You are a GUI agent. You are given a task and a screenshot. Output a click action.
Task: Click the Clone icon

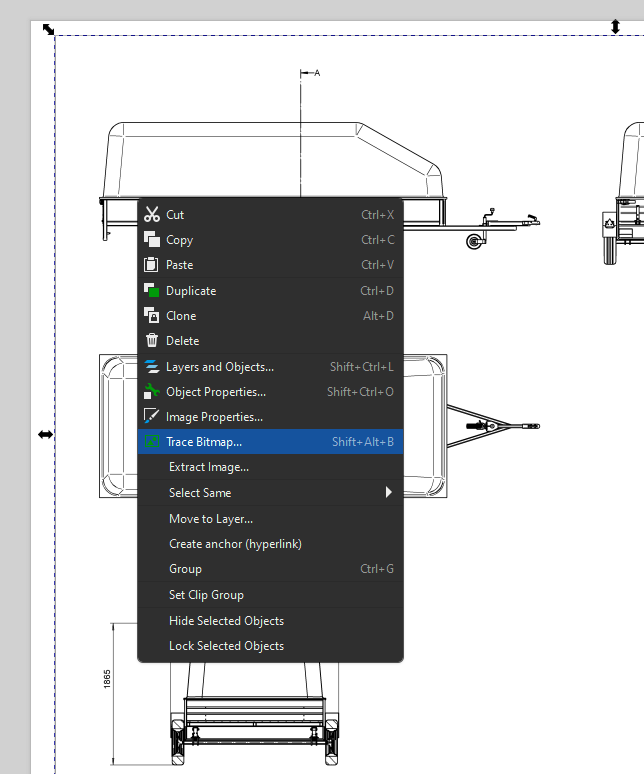coord(152,316)
